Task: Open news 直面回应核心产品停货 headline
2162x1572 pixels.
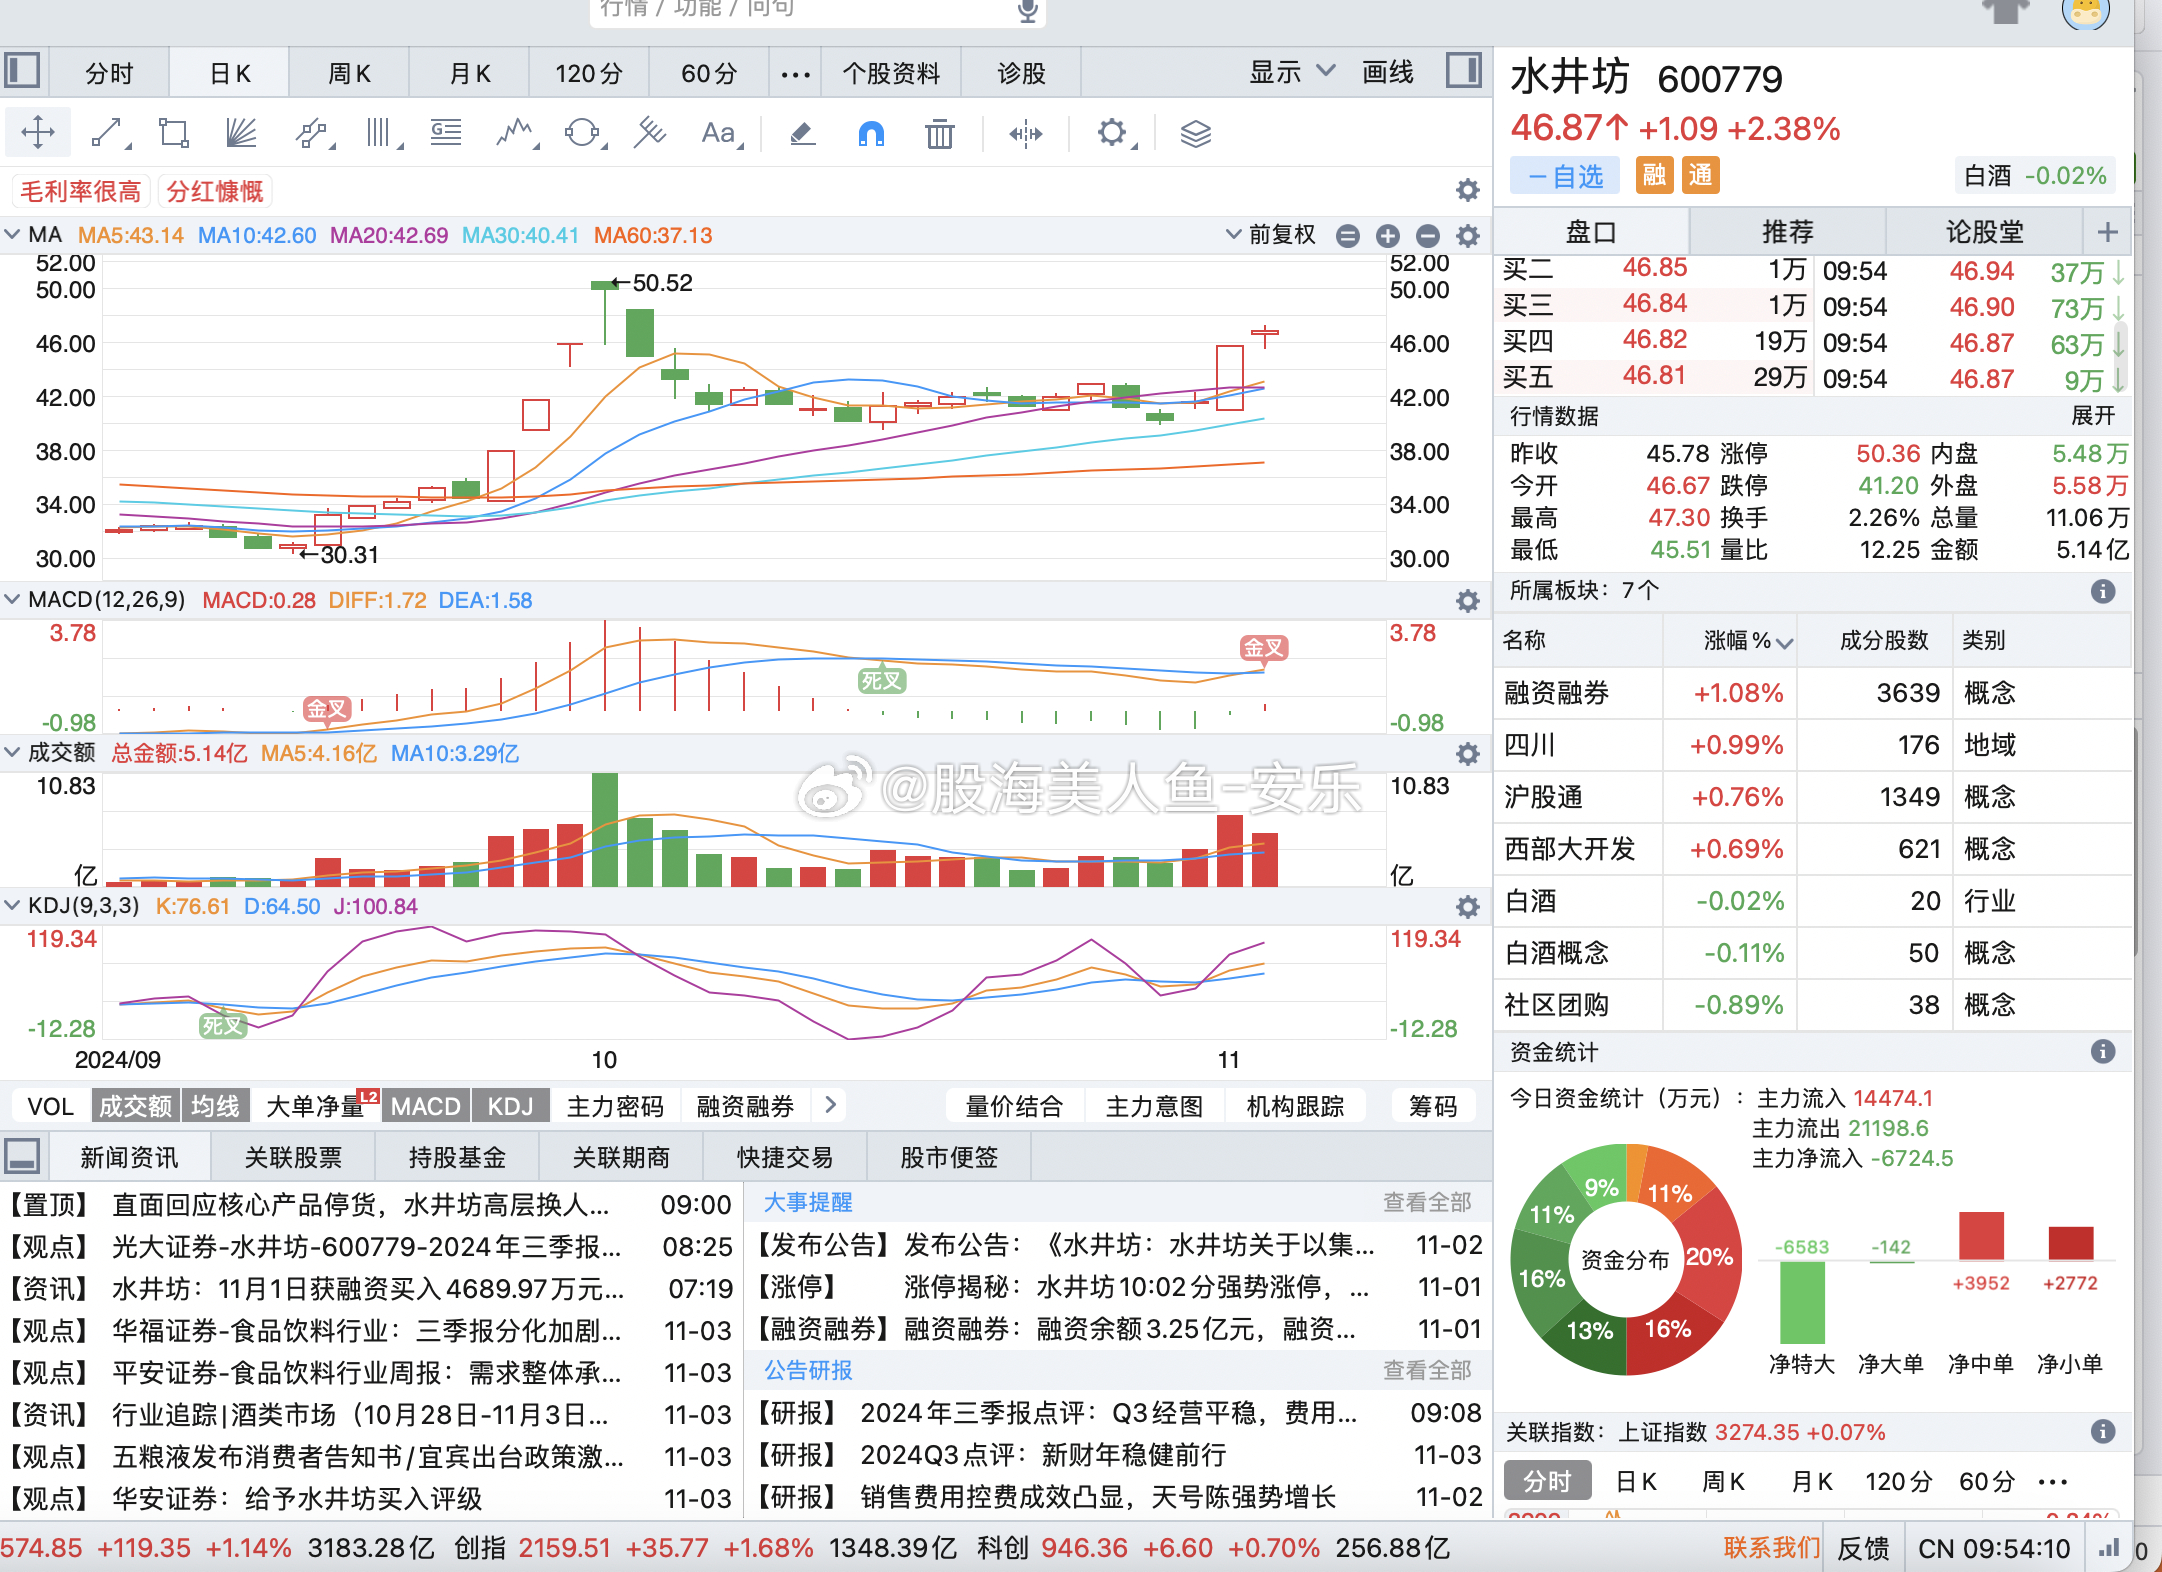Action: [x=361, y=1204]
